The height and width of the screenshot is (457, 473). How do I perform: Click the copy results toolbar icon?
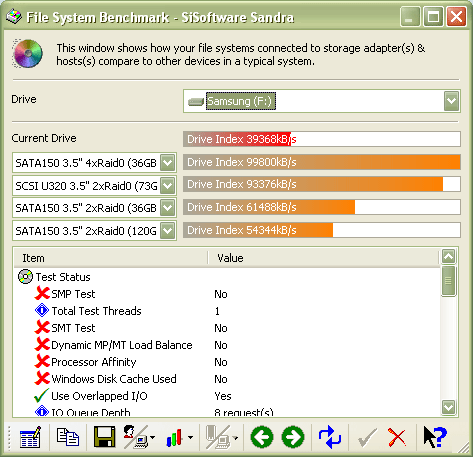68,437
